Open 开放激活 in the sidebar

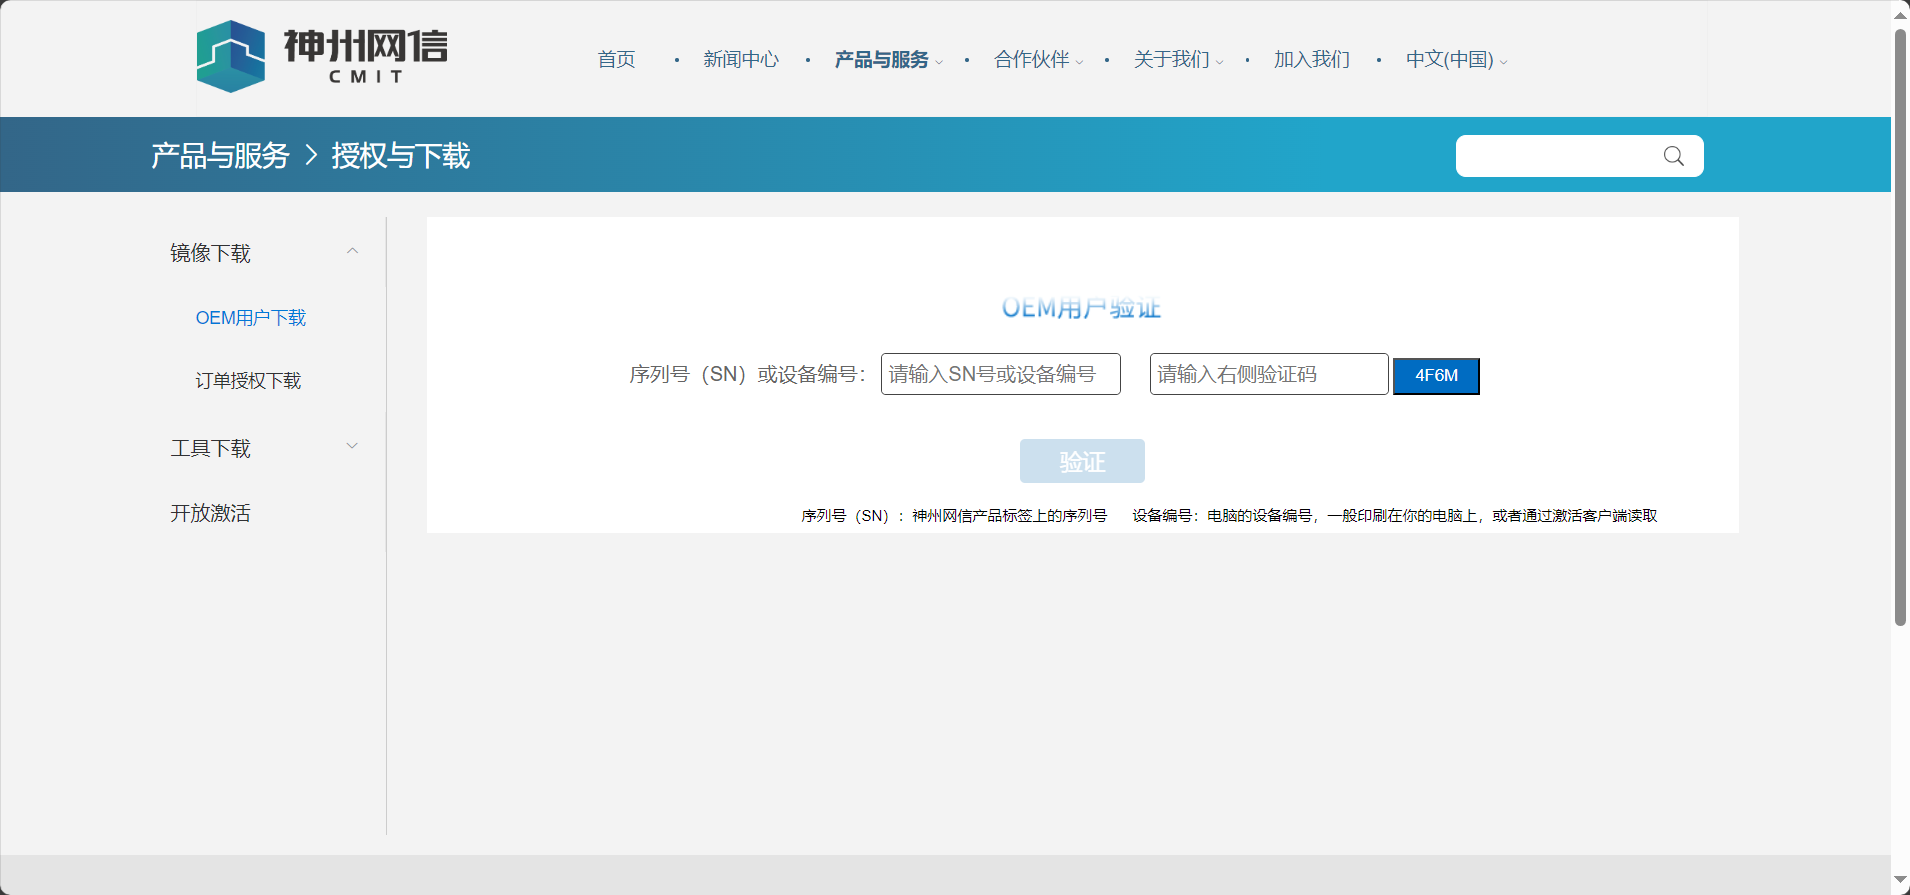tap(210, 513)
